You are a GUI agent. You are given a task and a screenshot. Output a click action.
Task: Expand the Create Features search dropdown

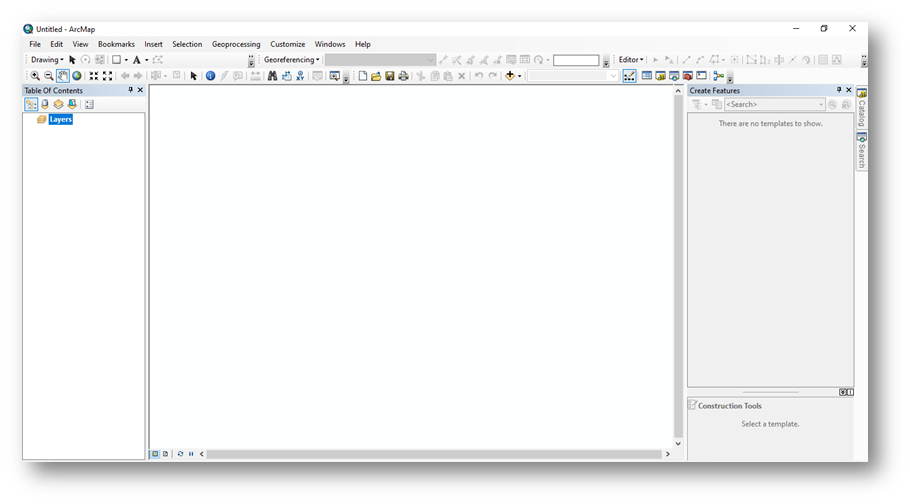click(821, 105)
